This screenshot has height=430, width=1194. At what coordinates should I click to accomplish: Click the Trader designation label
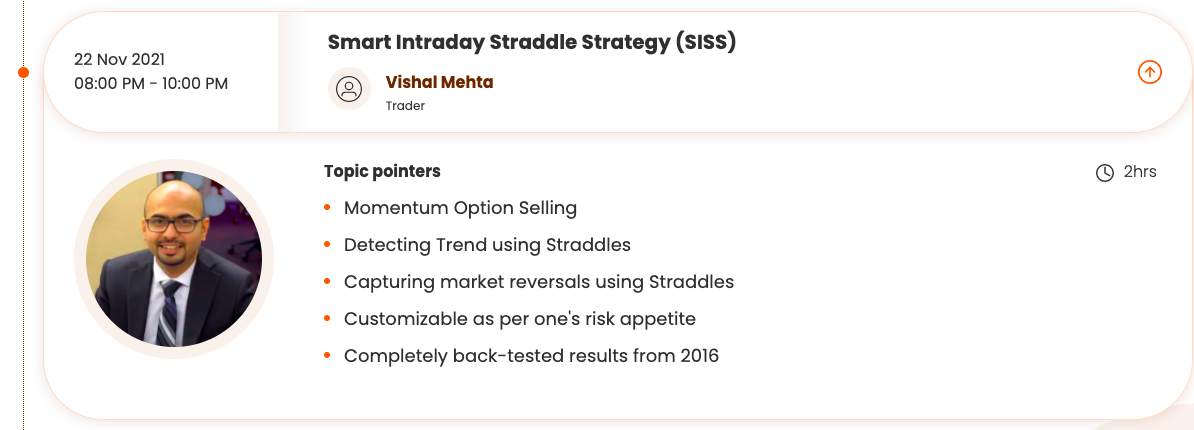coord(405,106)
